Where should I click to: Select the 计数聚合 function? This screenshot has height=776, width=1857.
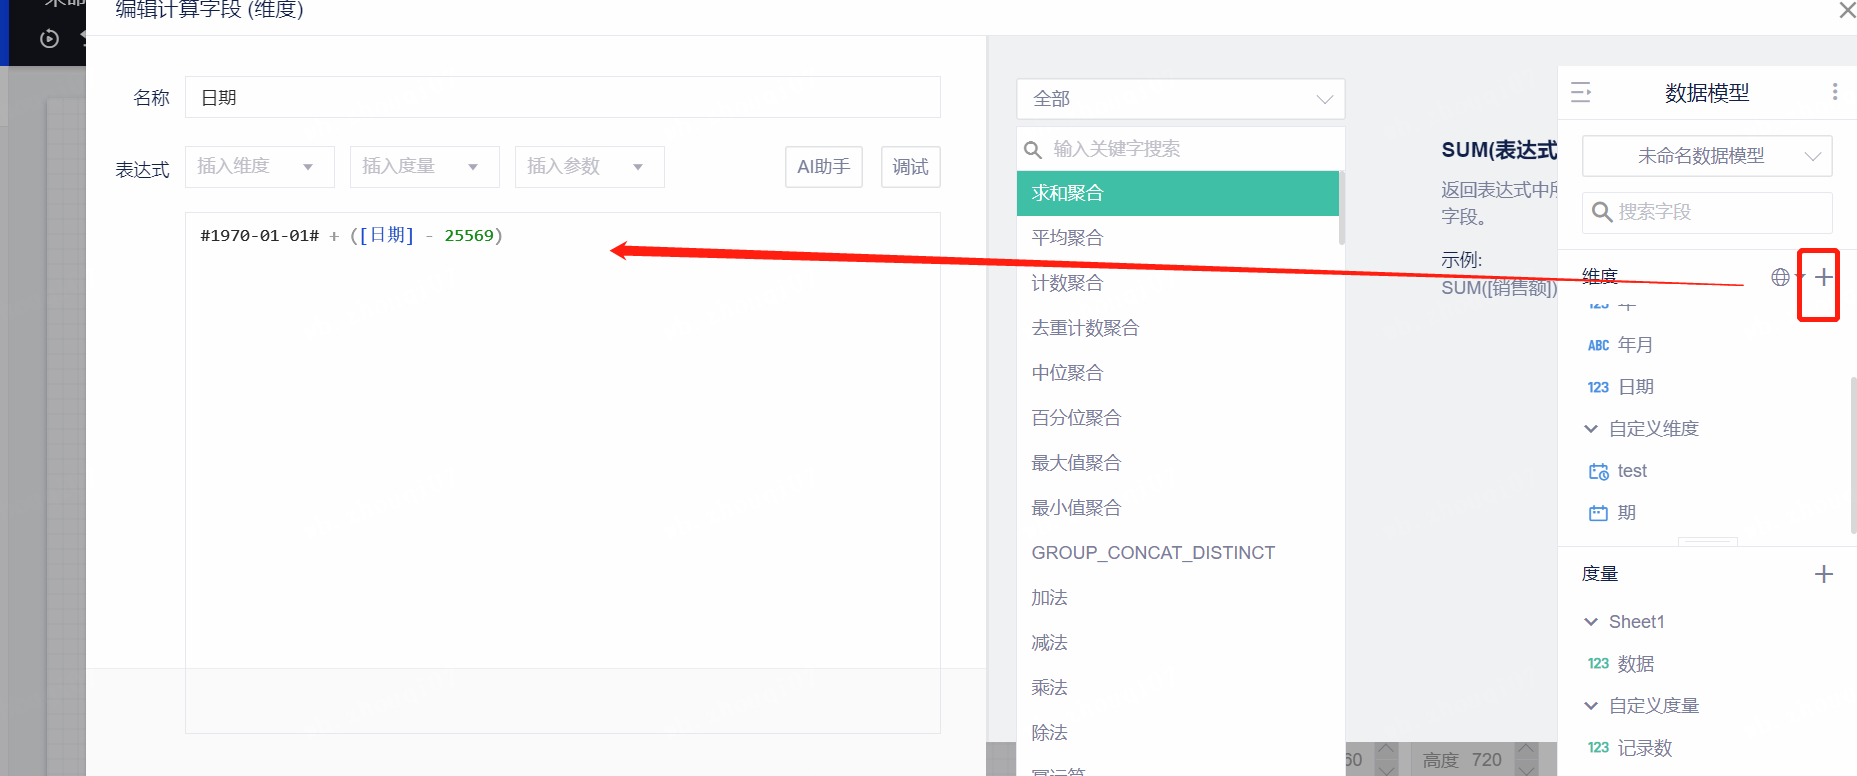[1177, 283]
